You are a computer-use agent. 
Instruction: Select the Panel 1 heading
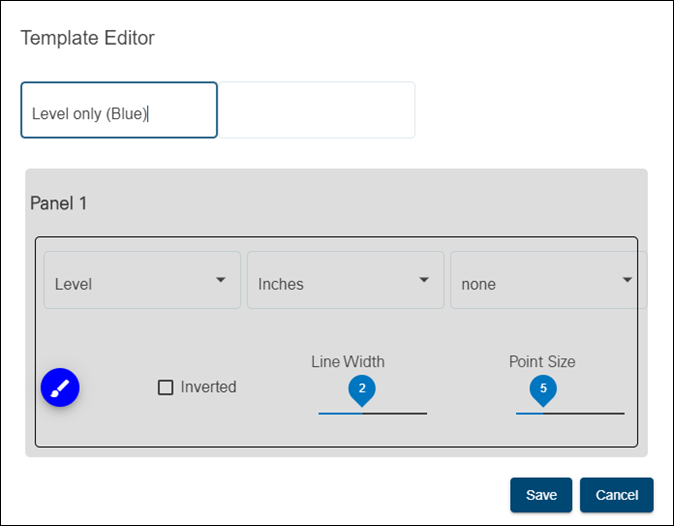[x=59, y=203]
